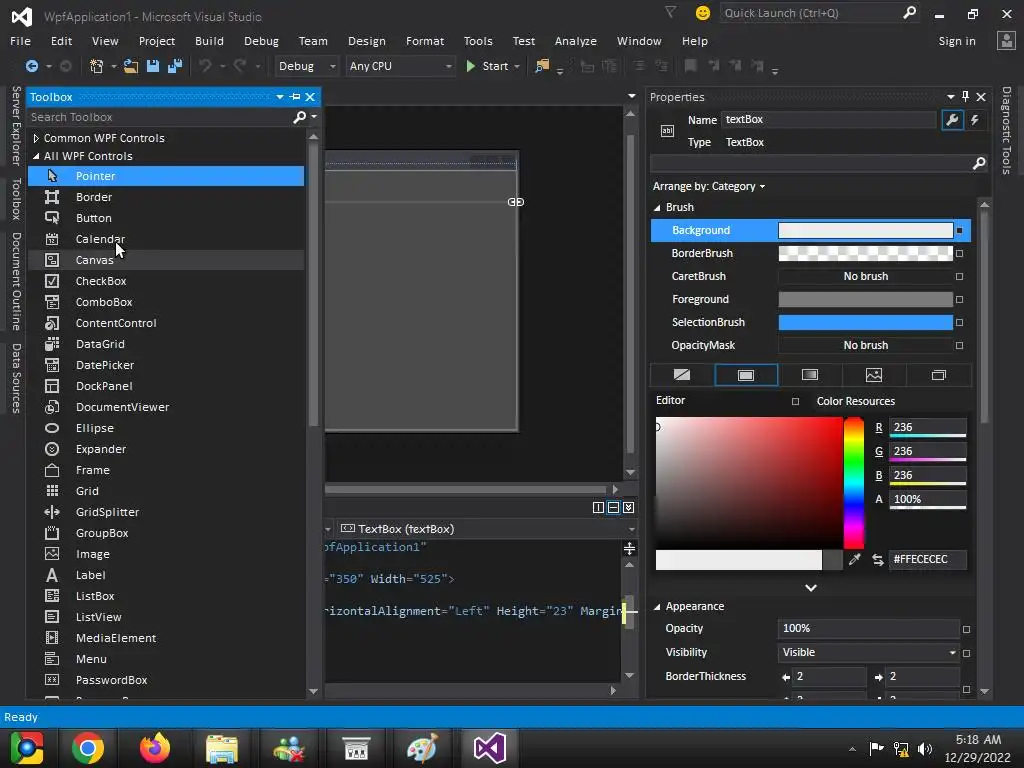
Task: Click the SelectionBrush property marker square
Action: click(x=959, y=323)
